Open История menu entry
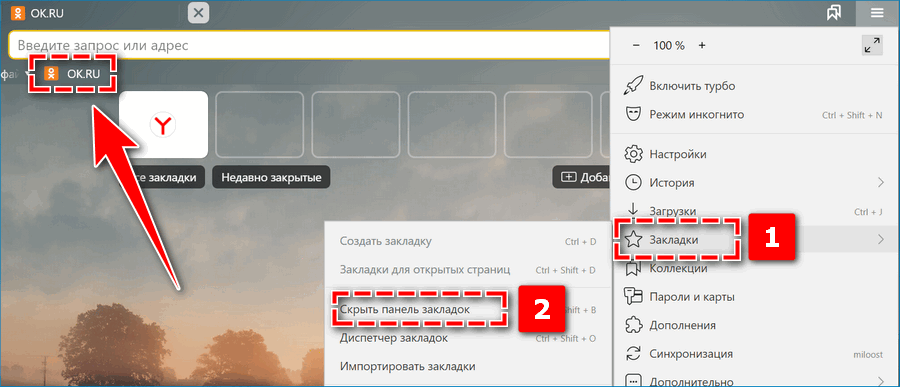Image resolution: width=900 pixels, height=387 pixels. [x=755, y=183]
